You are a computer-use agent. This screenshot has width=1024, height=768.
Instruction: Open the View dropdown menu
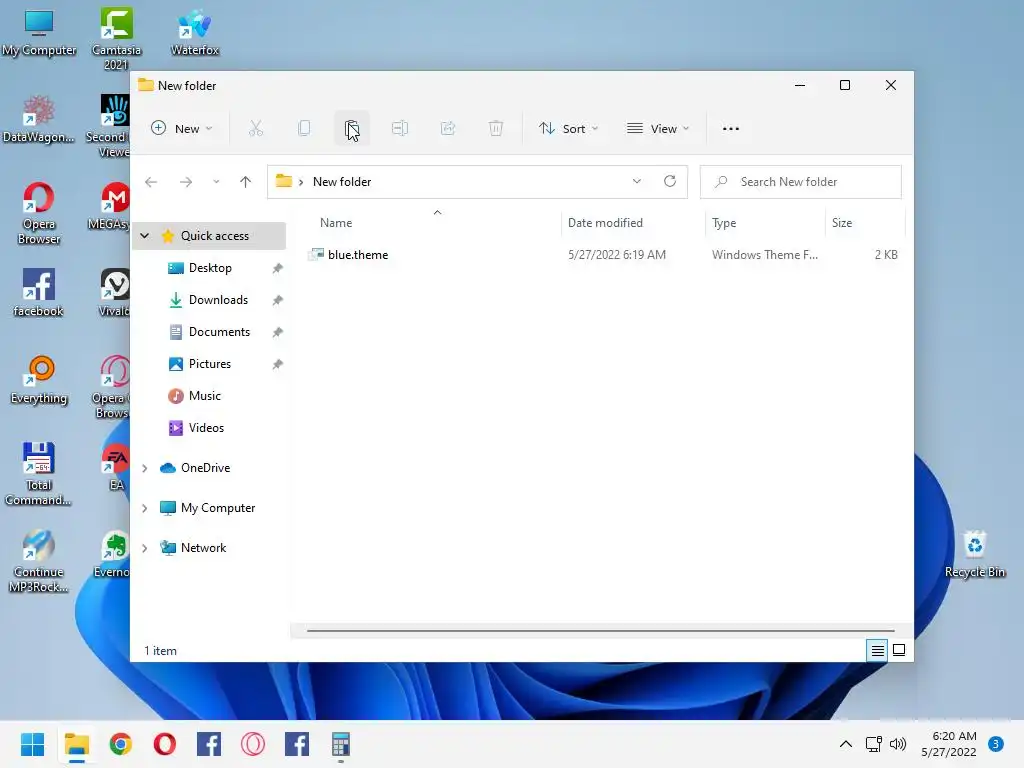[x=658, y=129]
